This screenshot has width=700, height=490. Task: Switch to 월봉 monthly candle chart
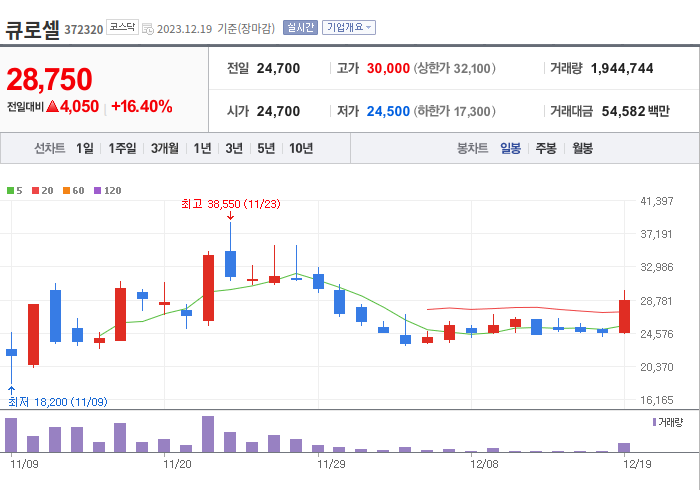coord(583,148)
